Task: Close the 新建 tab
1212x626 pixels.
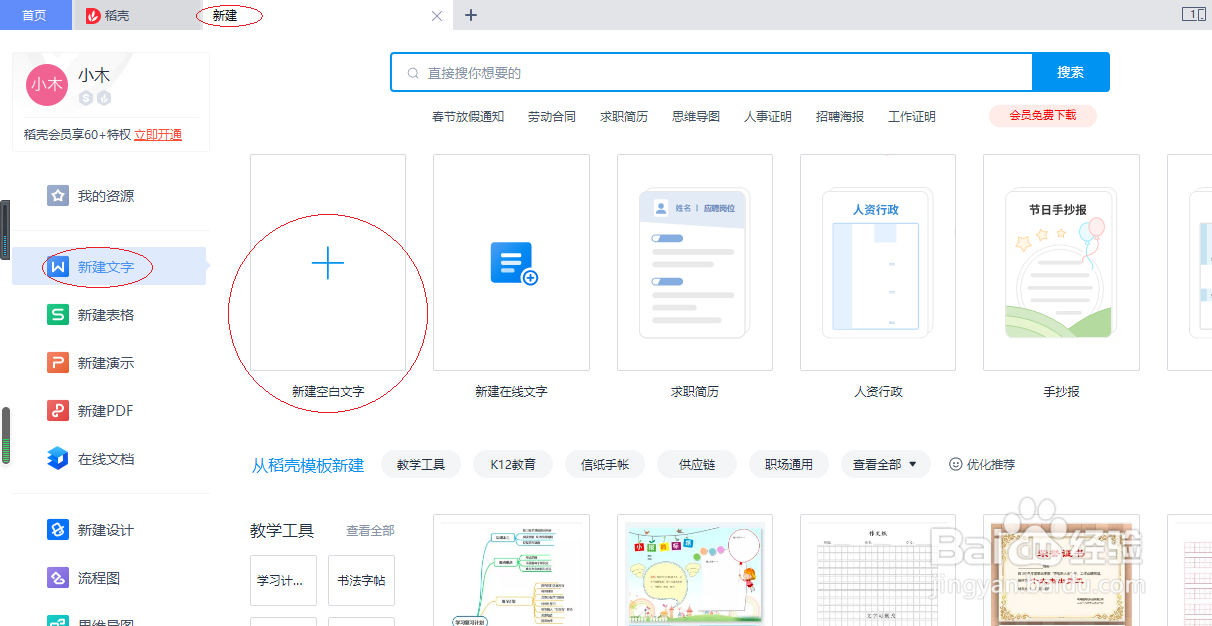Action: point(436,16)
